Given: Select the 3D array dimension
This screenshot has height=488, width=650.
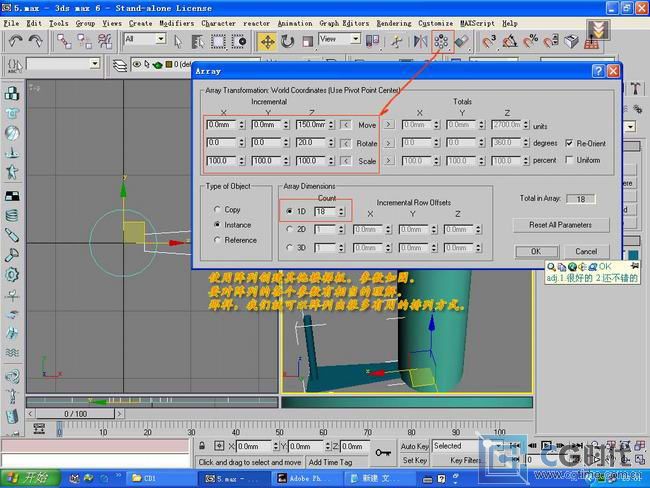Looking at the screenshot, I should tap(289, 247).
